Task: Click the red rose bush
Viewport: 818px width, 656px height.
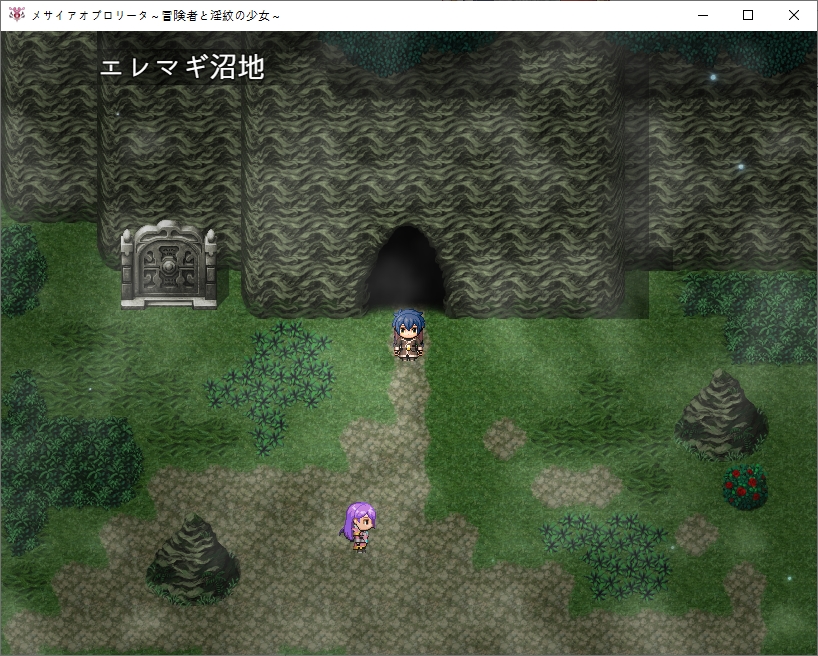Action: (745, 486)
